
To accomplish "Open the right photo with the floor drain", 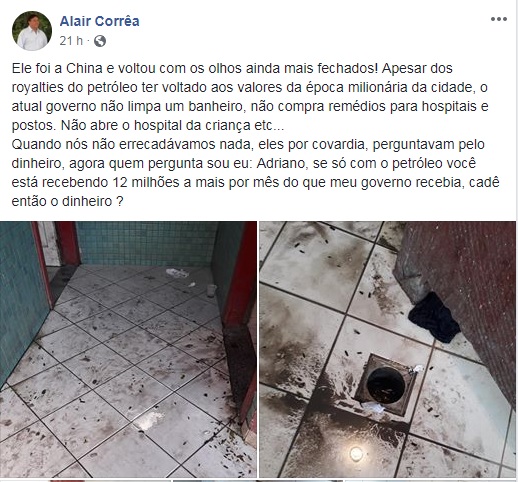I will (388, 349).
